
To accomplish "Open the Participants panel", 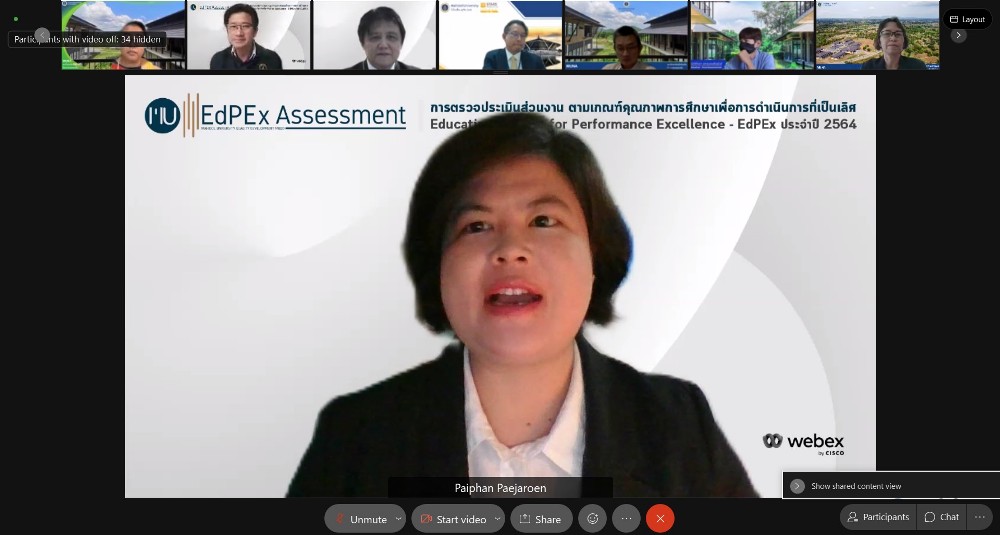I will click(877, 517).
